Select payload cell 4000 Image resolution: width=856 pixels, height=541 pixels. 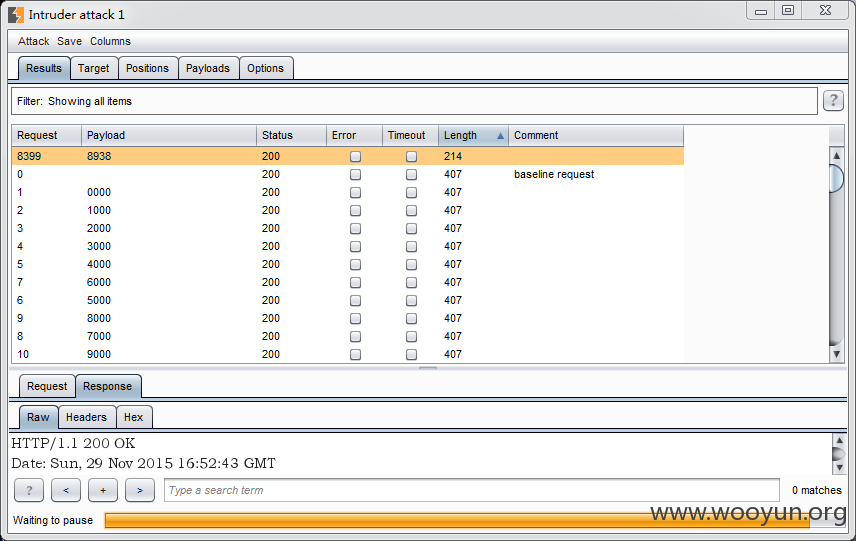tap(99, 265)
